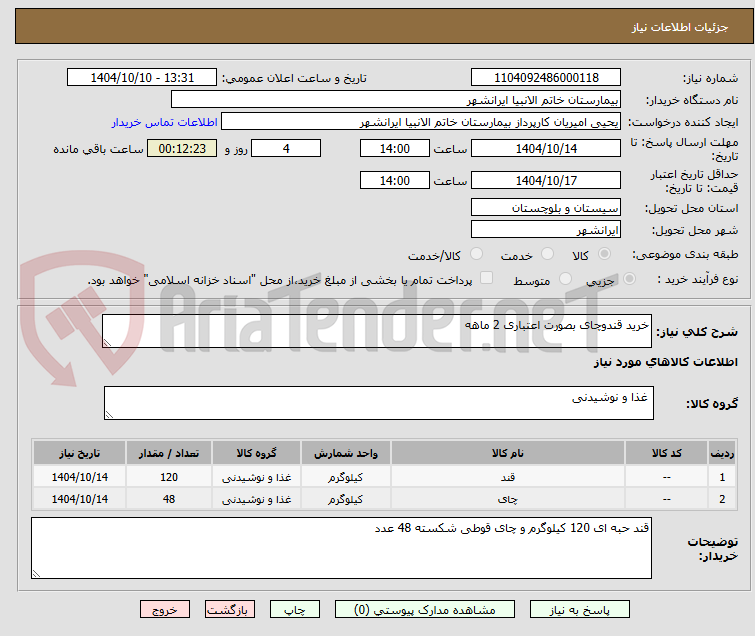Click the price validity time 14:00 field
This screenshot has height=636, width=755.
395,181
